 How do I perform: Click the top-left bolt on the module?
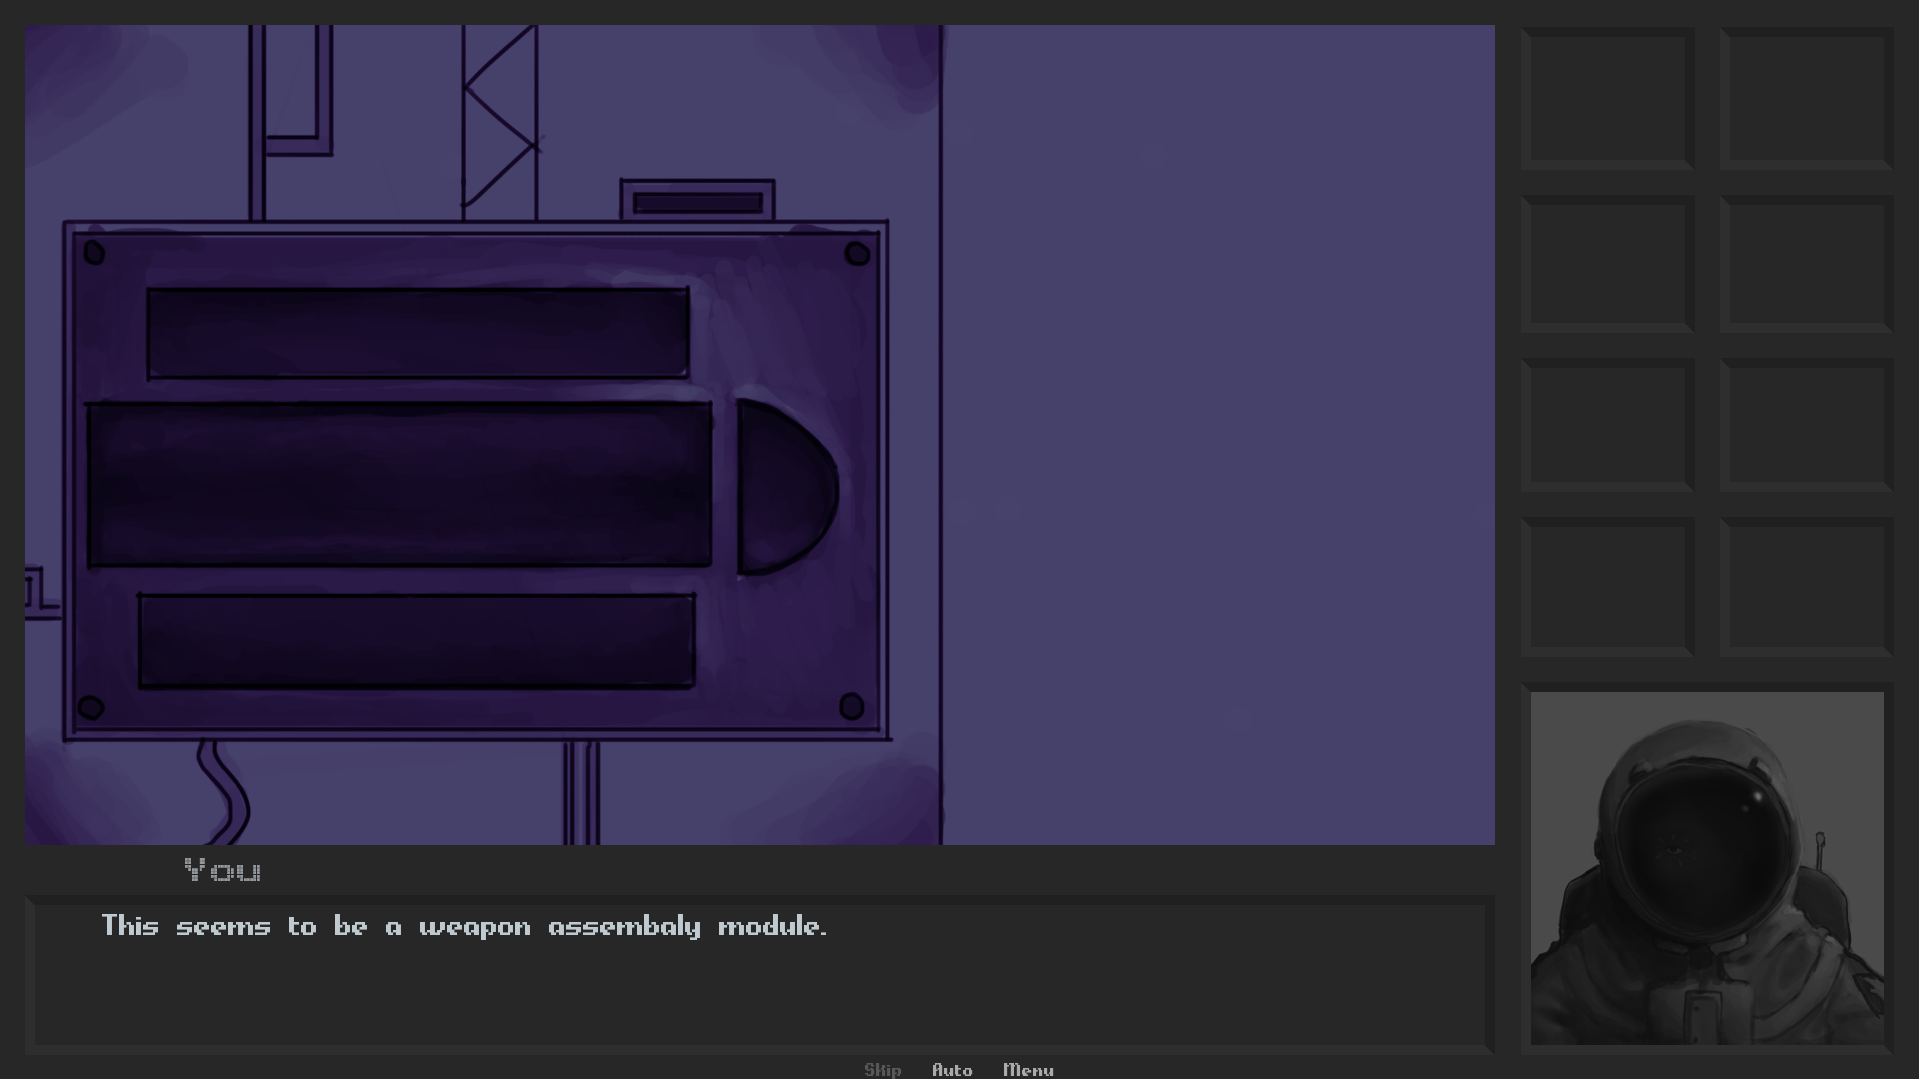pos(94,252)
